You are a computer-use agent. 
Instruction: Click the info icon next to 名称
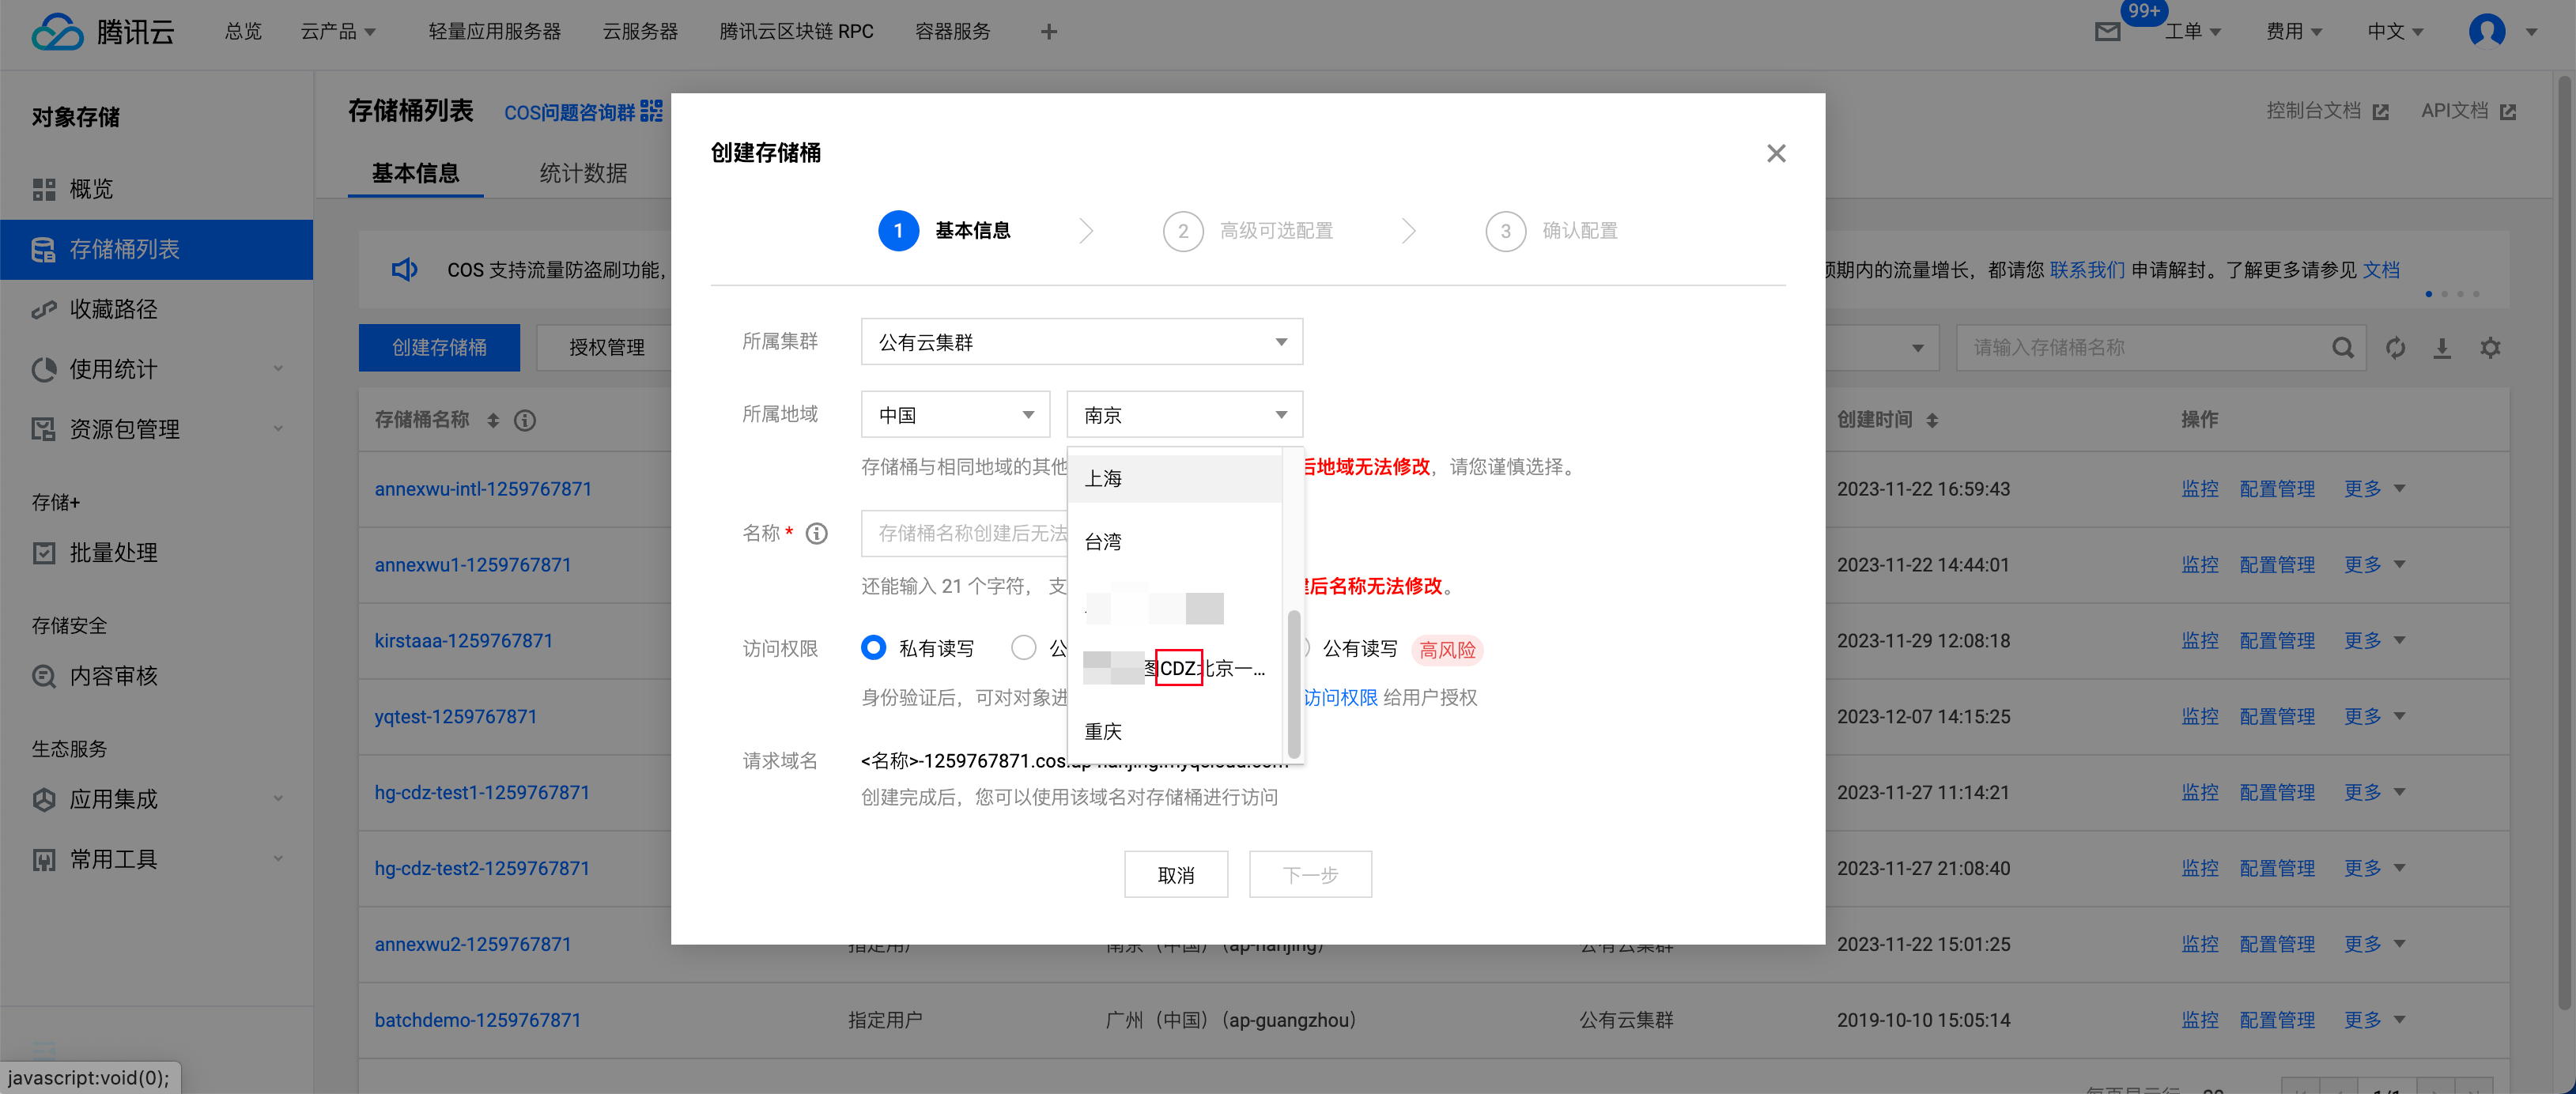[817, 534]
